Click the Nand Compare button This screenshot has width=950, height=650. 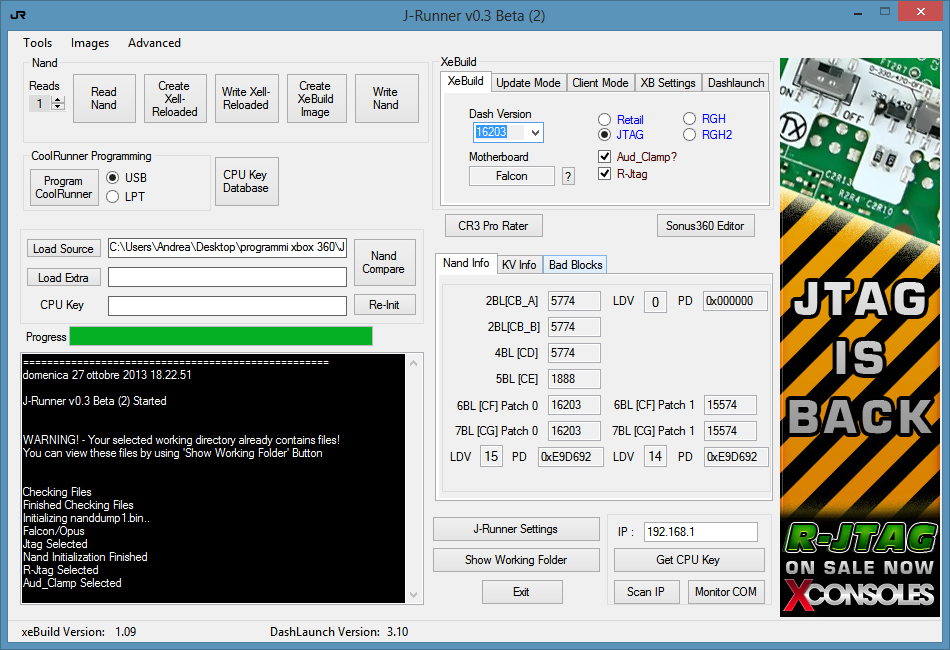click(x=384, y=262)
